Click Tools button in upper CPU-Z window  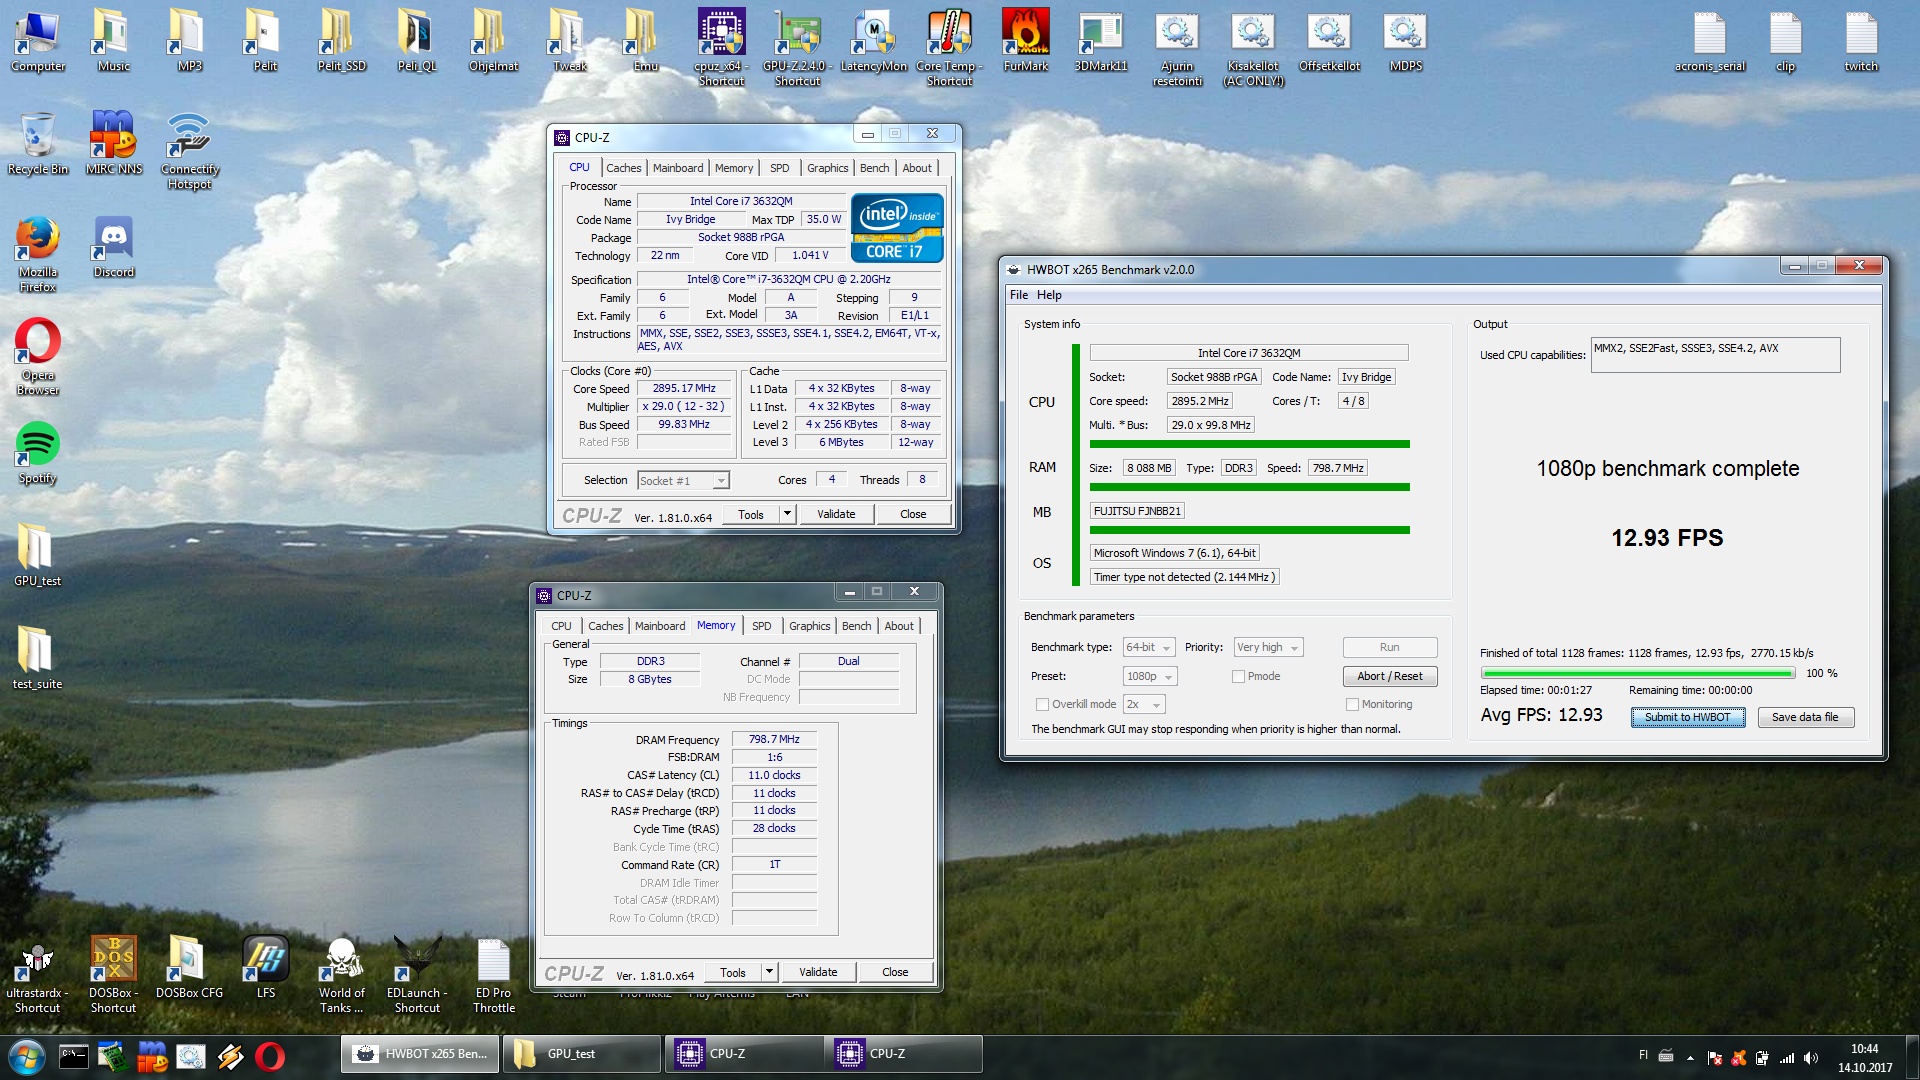(x=750, y=514)
